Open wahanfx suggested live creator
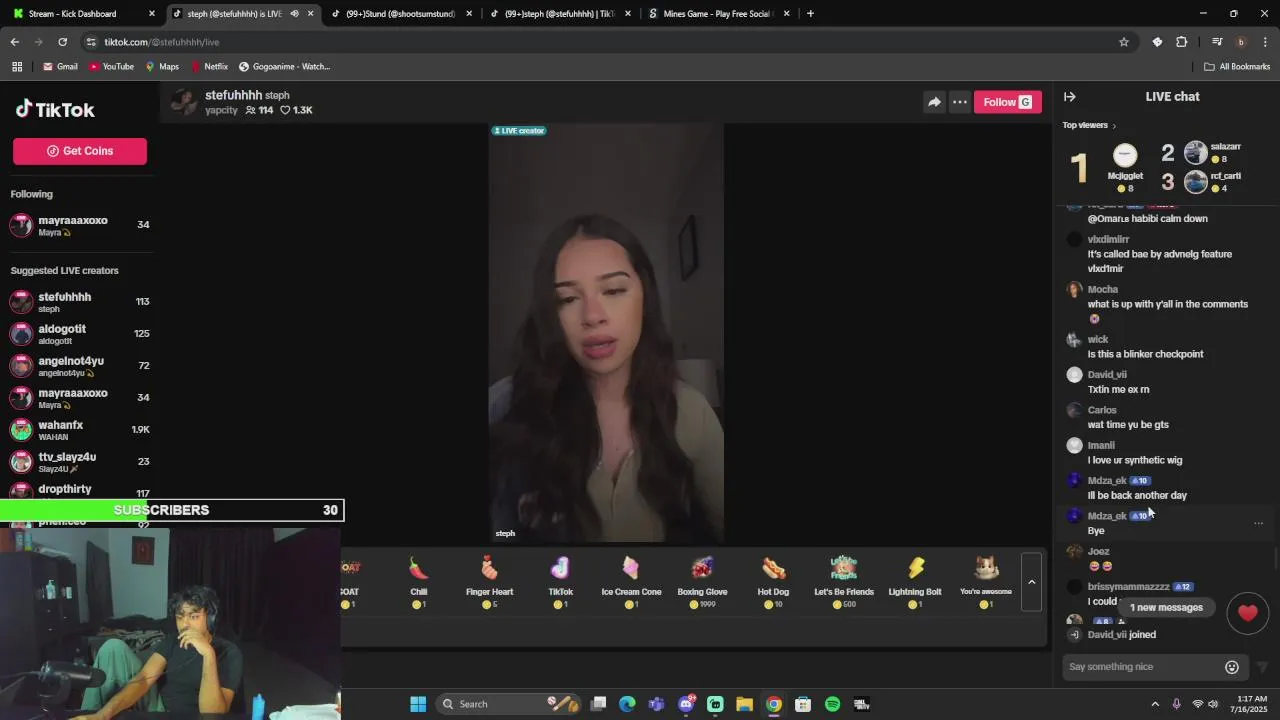1280x720 pixels. tap(80, 430)
